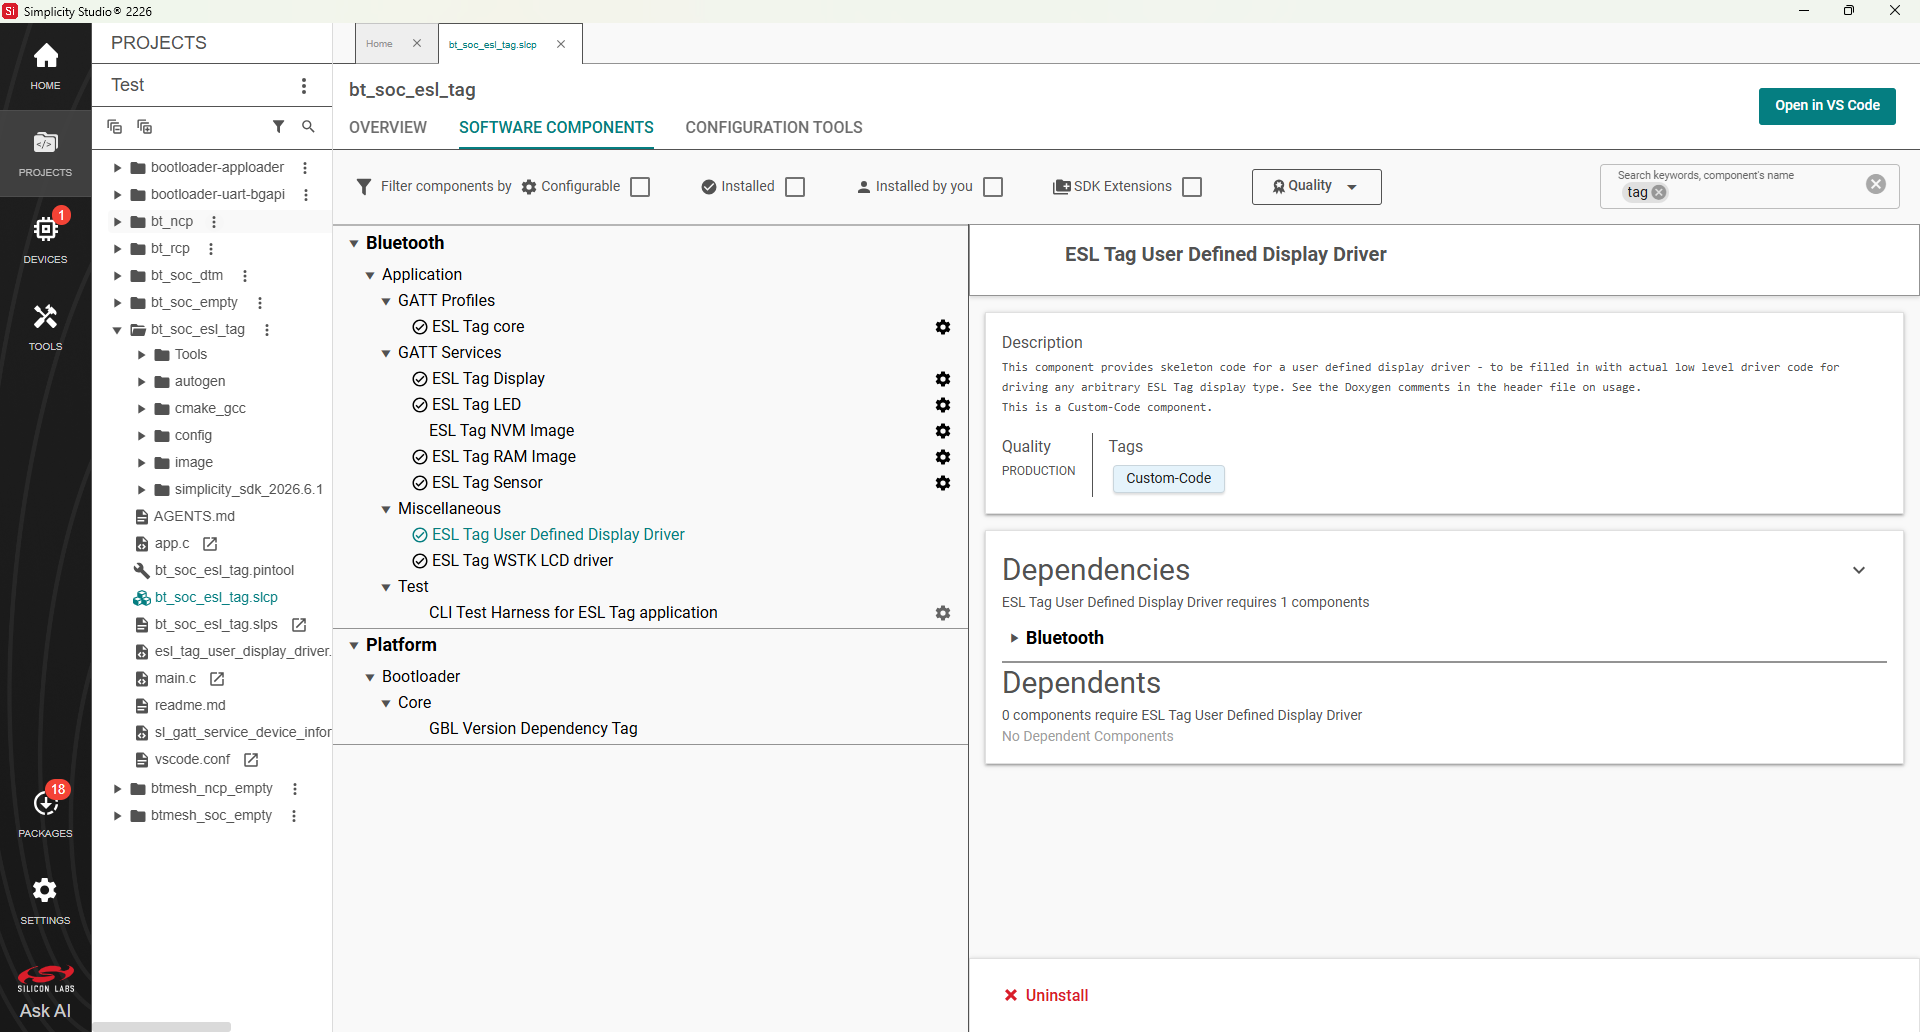Select ESL Tag WSTK LCD driver component
This screenshot has height=1032, width=1920.
point(522,561)
